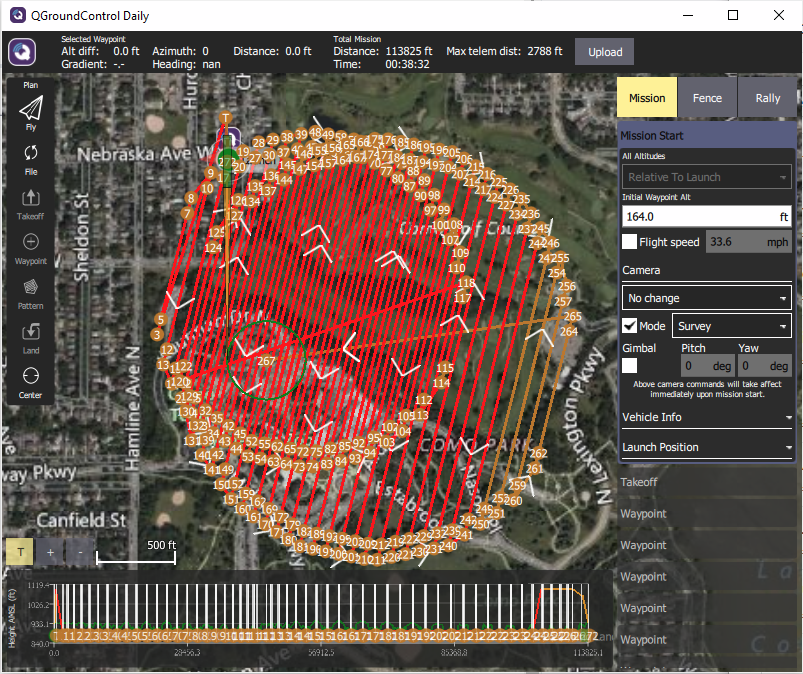The height and width of the screenshot is (674, 803).
Task: Expand the Launch Position section
Action: click(707, 448)
